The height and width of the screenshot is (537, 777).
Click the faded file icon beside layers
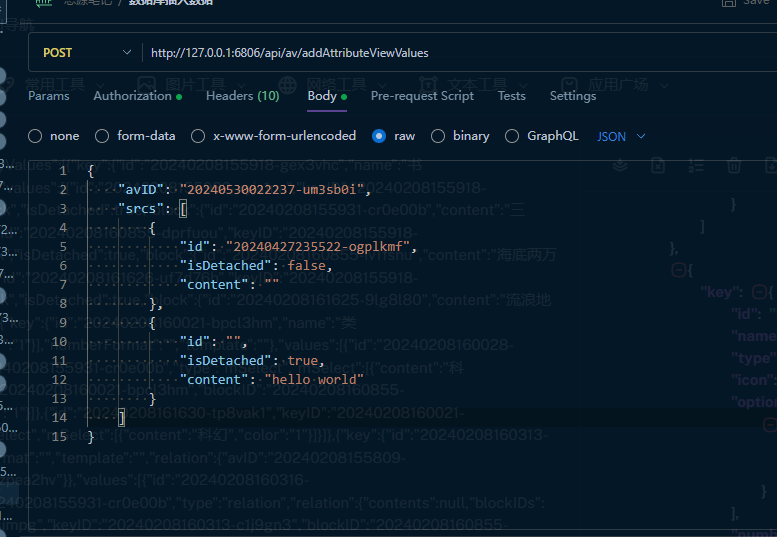tap(658, 165)
